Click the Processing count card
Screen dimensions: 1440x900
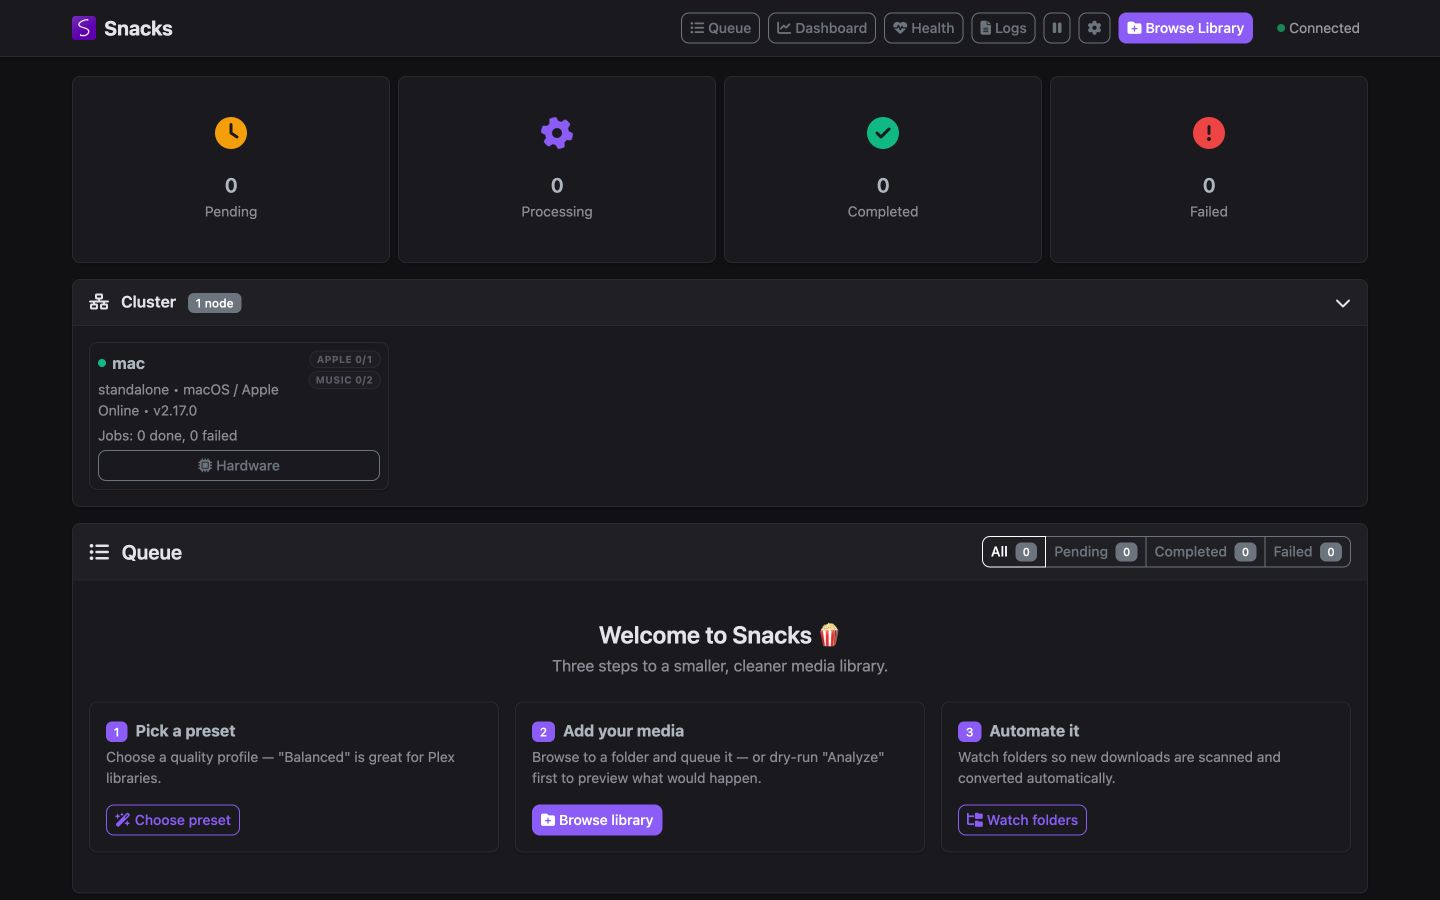[557, 170]
